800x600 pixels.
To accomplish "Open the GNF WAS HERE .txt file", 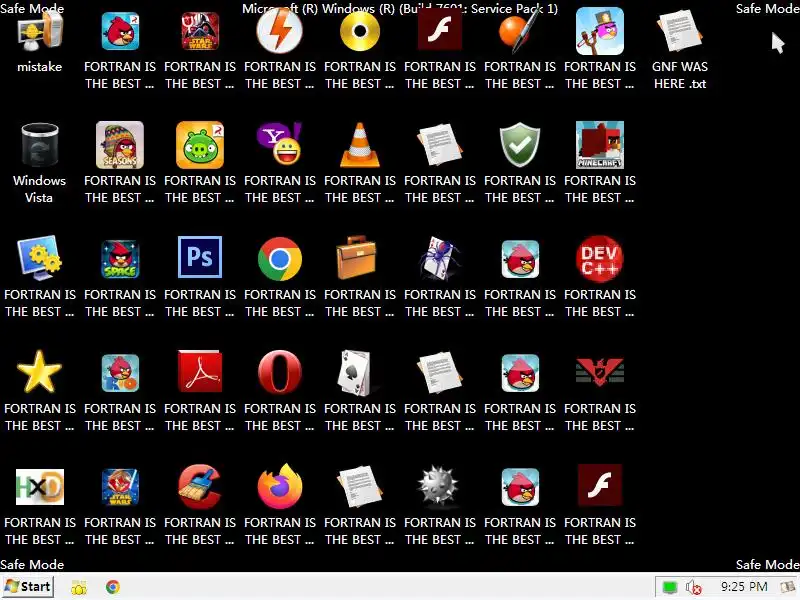I will click(x=680, y=32).
